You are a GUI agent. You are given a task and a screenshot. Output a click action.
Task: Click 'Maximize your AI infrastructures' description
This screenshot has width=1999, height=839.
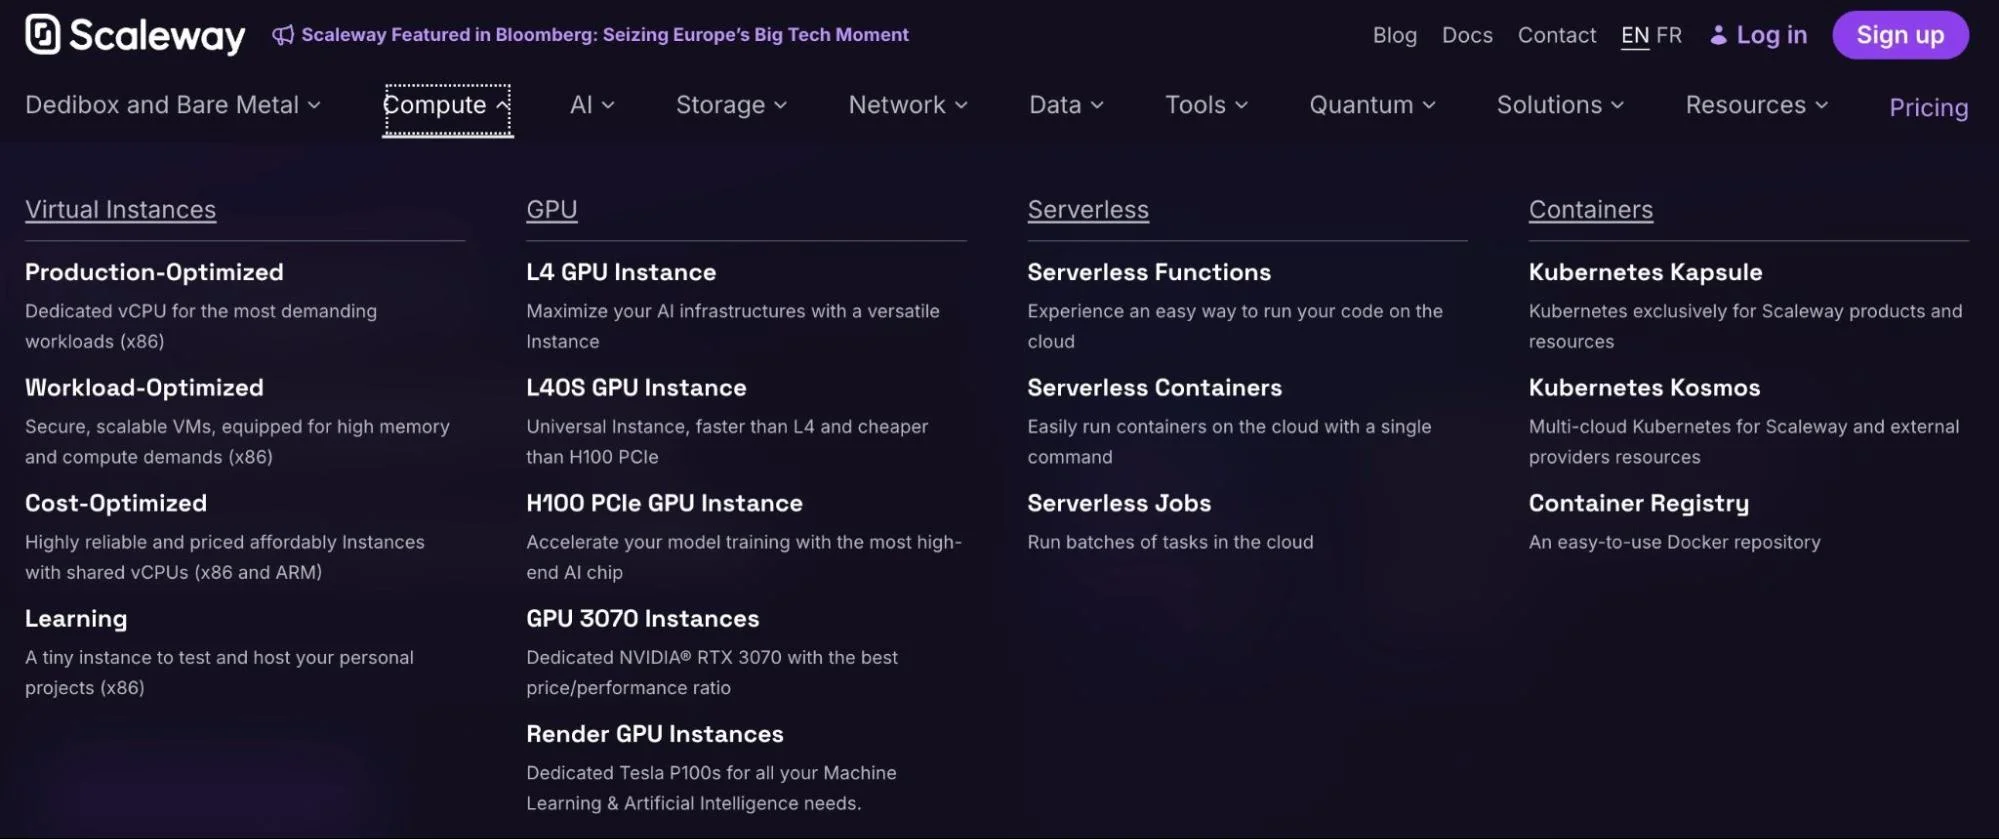coord(733,326)
